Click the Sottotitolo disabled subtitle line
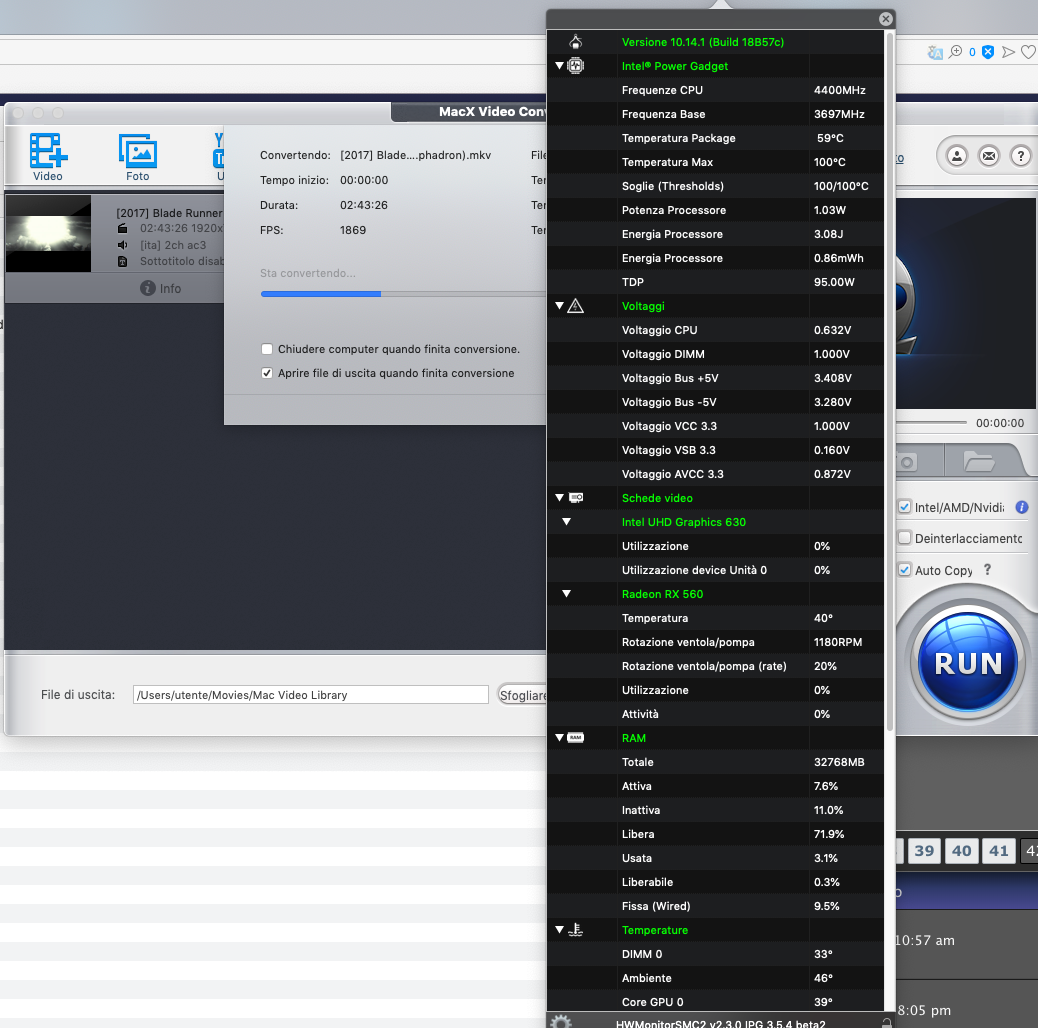1038x1028 pixels. tap(181, 261)
